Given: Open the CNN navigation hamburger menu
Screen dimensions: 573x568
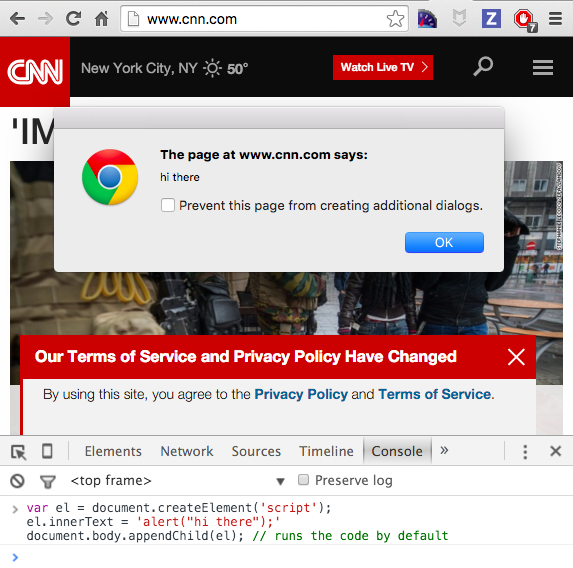Looking at the screenshot, I should click(543, 68).
